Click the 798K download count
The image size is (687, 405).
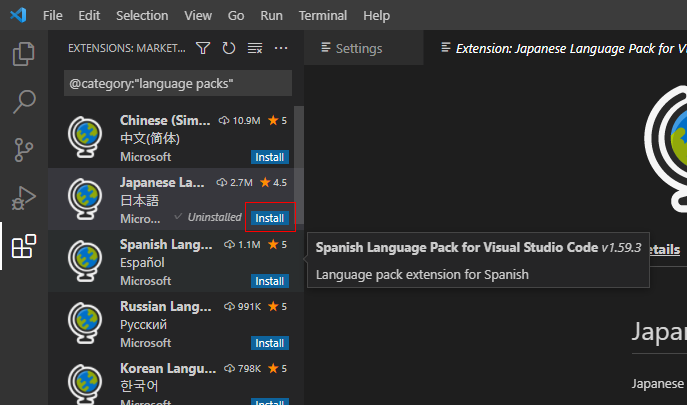tap(243, 369)
